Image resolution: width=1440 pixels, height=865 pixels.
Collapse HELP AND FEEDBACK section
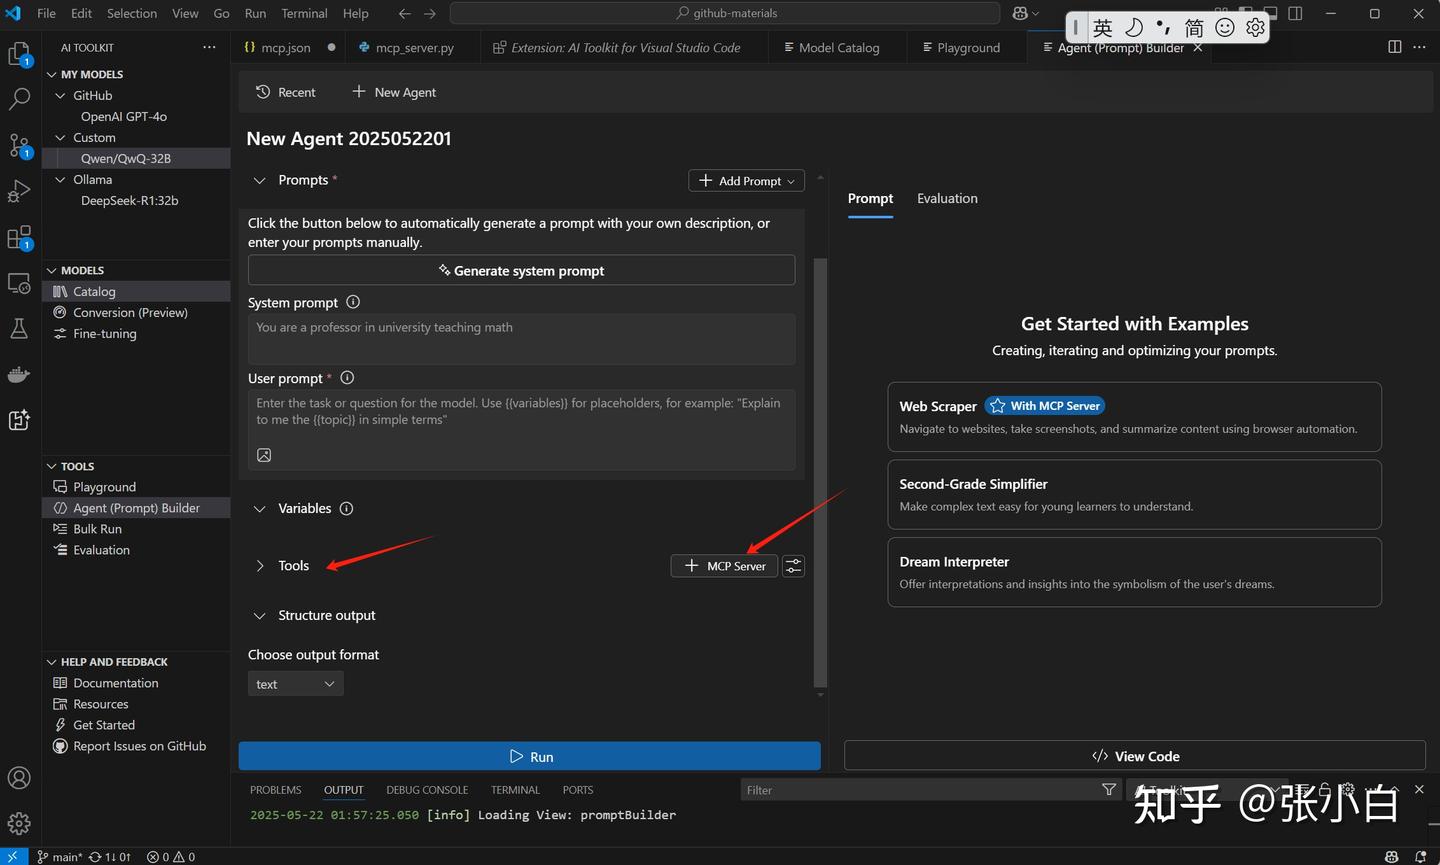pyautogui.click(x=52, y=662)
